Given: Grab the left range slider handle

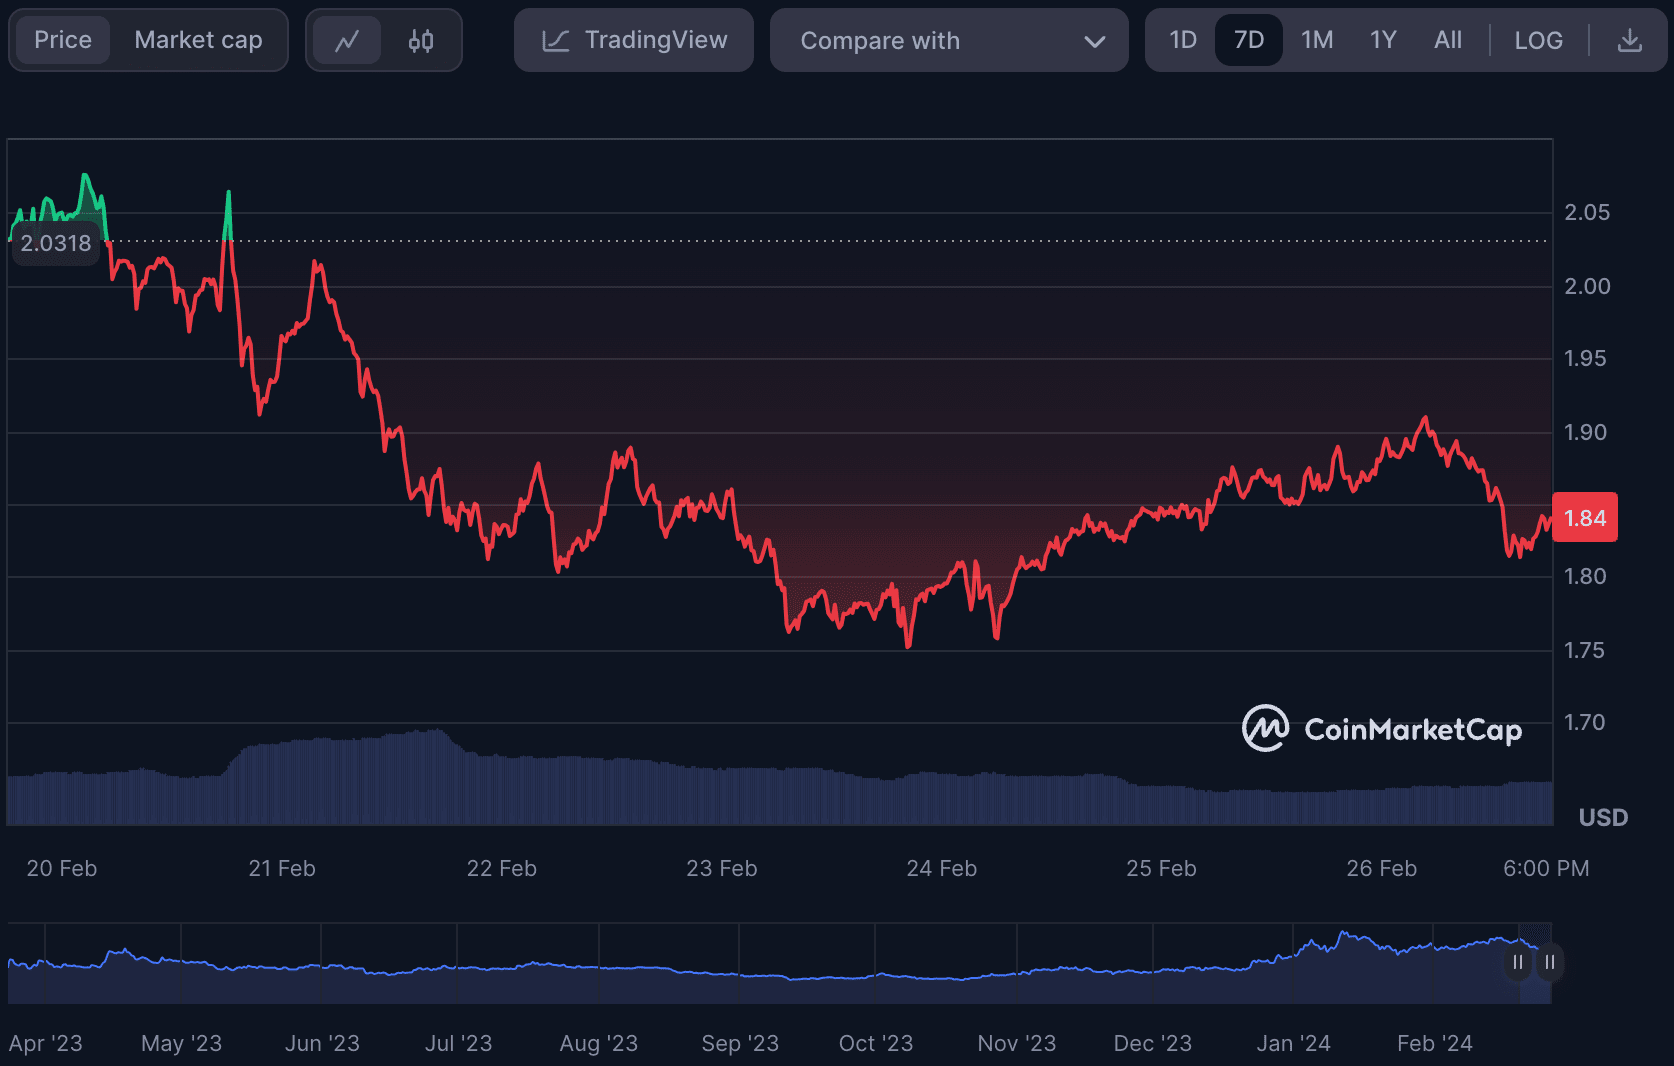Looking at the screenshot, I should tap(1518, 962).
